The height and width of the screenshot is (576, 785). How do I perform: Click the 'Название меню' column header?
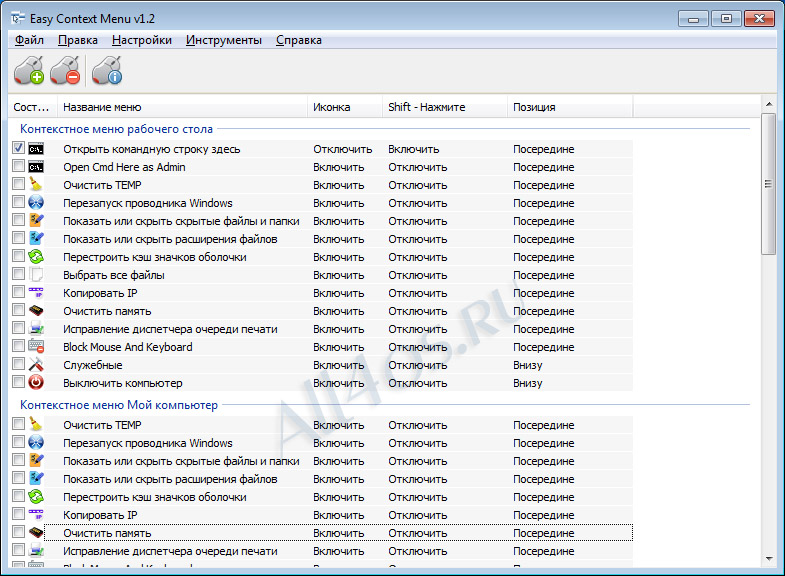[182, 107]
